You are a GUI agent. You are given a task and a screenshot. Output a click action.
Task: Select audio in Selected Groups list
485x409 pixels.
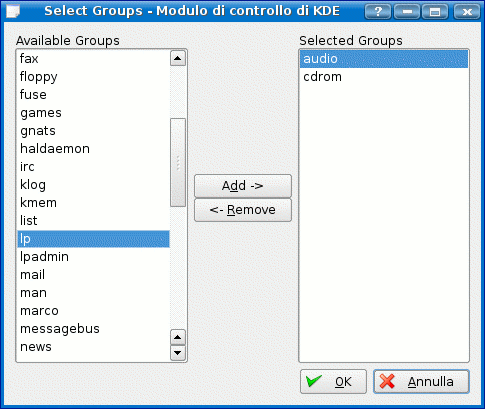pos(384,59)
